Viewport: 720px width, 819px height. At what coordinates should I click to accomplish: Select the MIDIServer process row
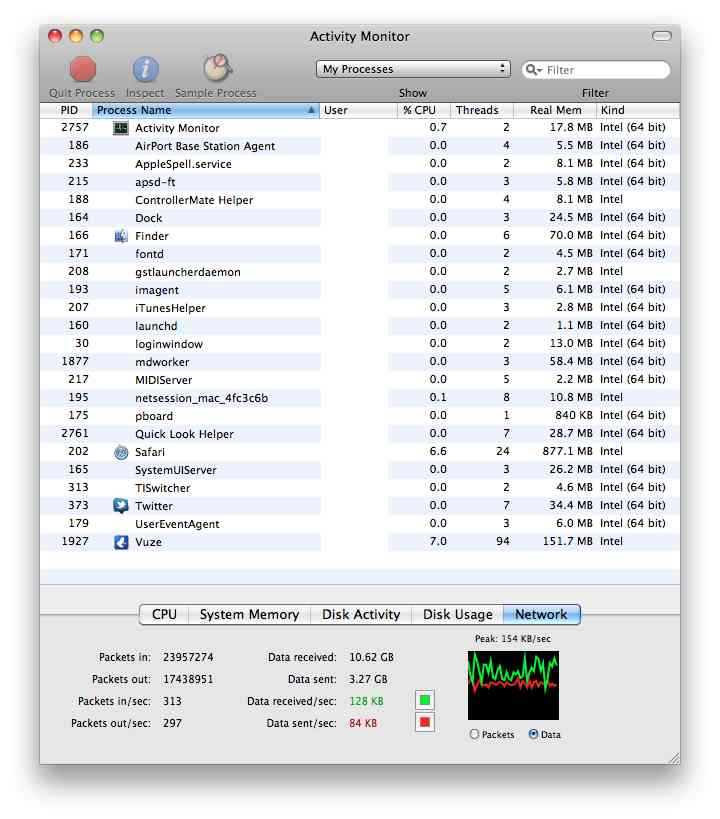360,380
